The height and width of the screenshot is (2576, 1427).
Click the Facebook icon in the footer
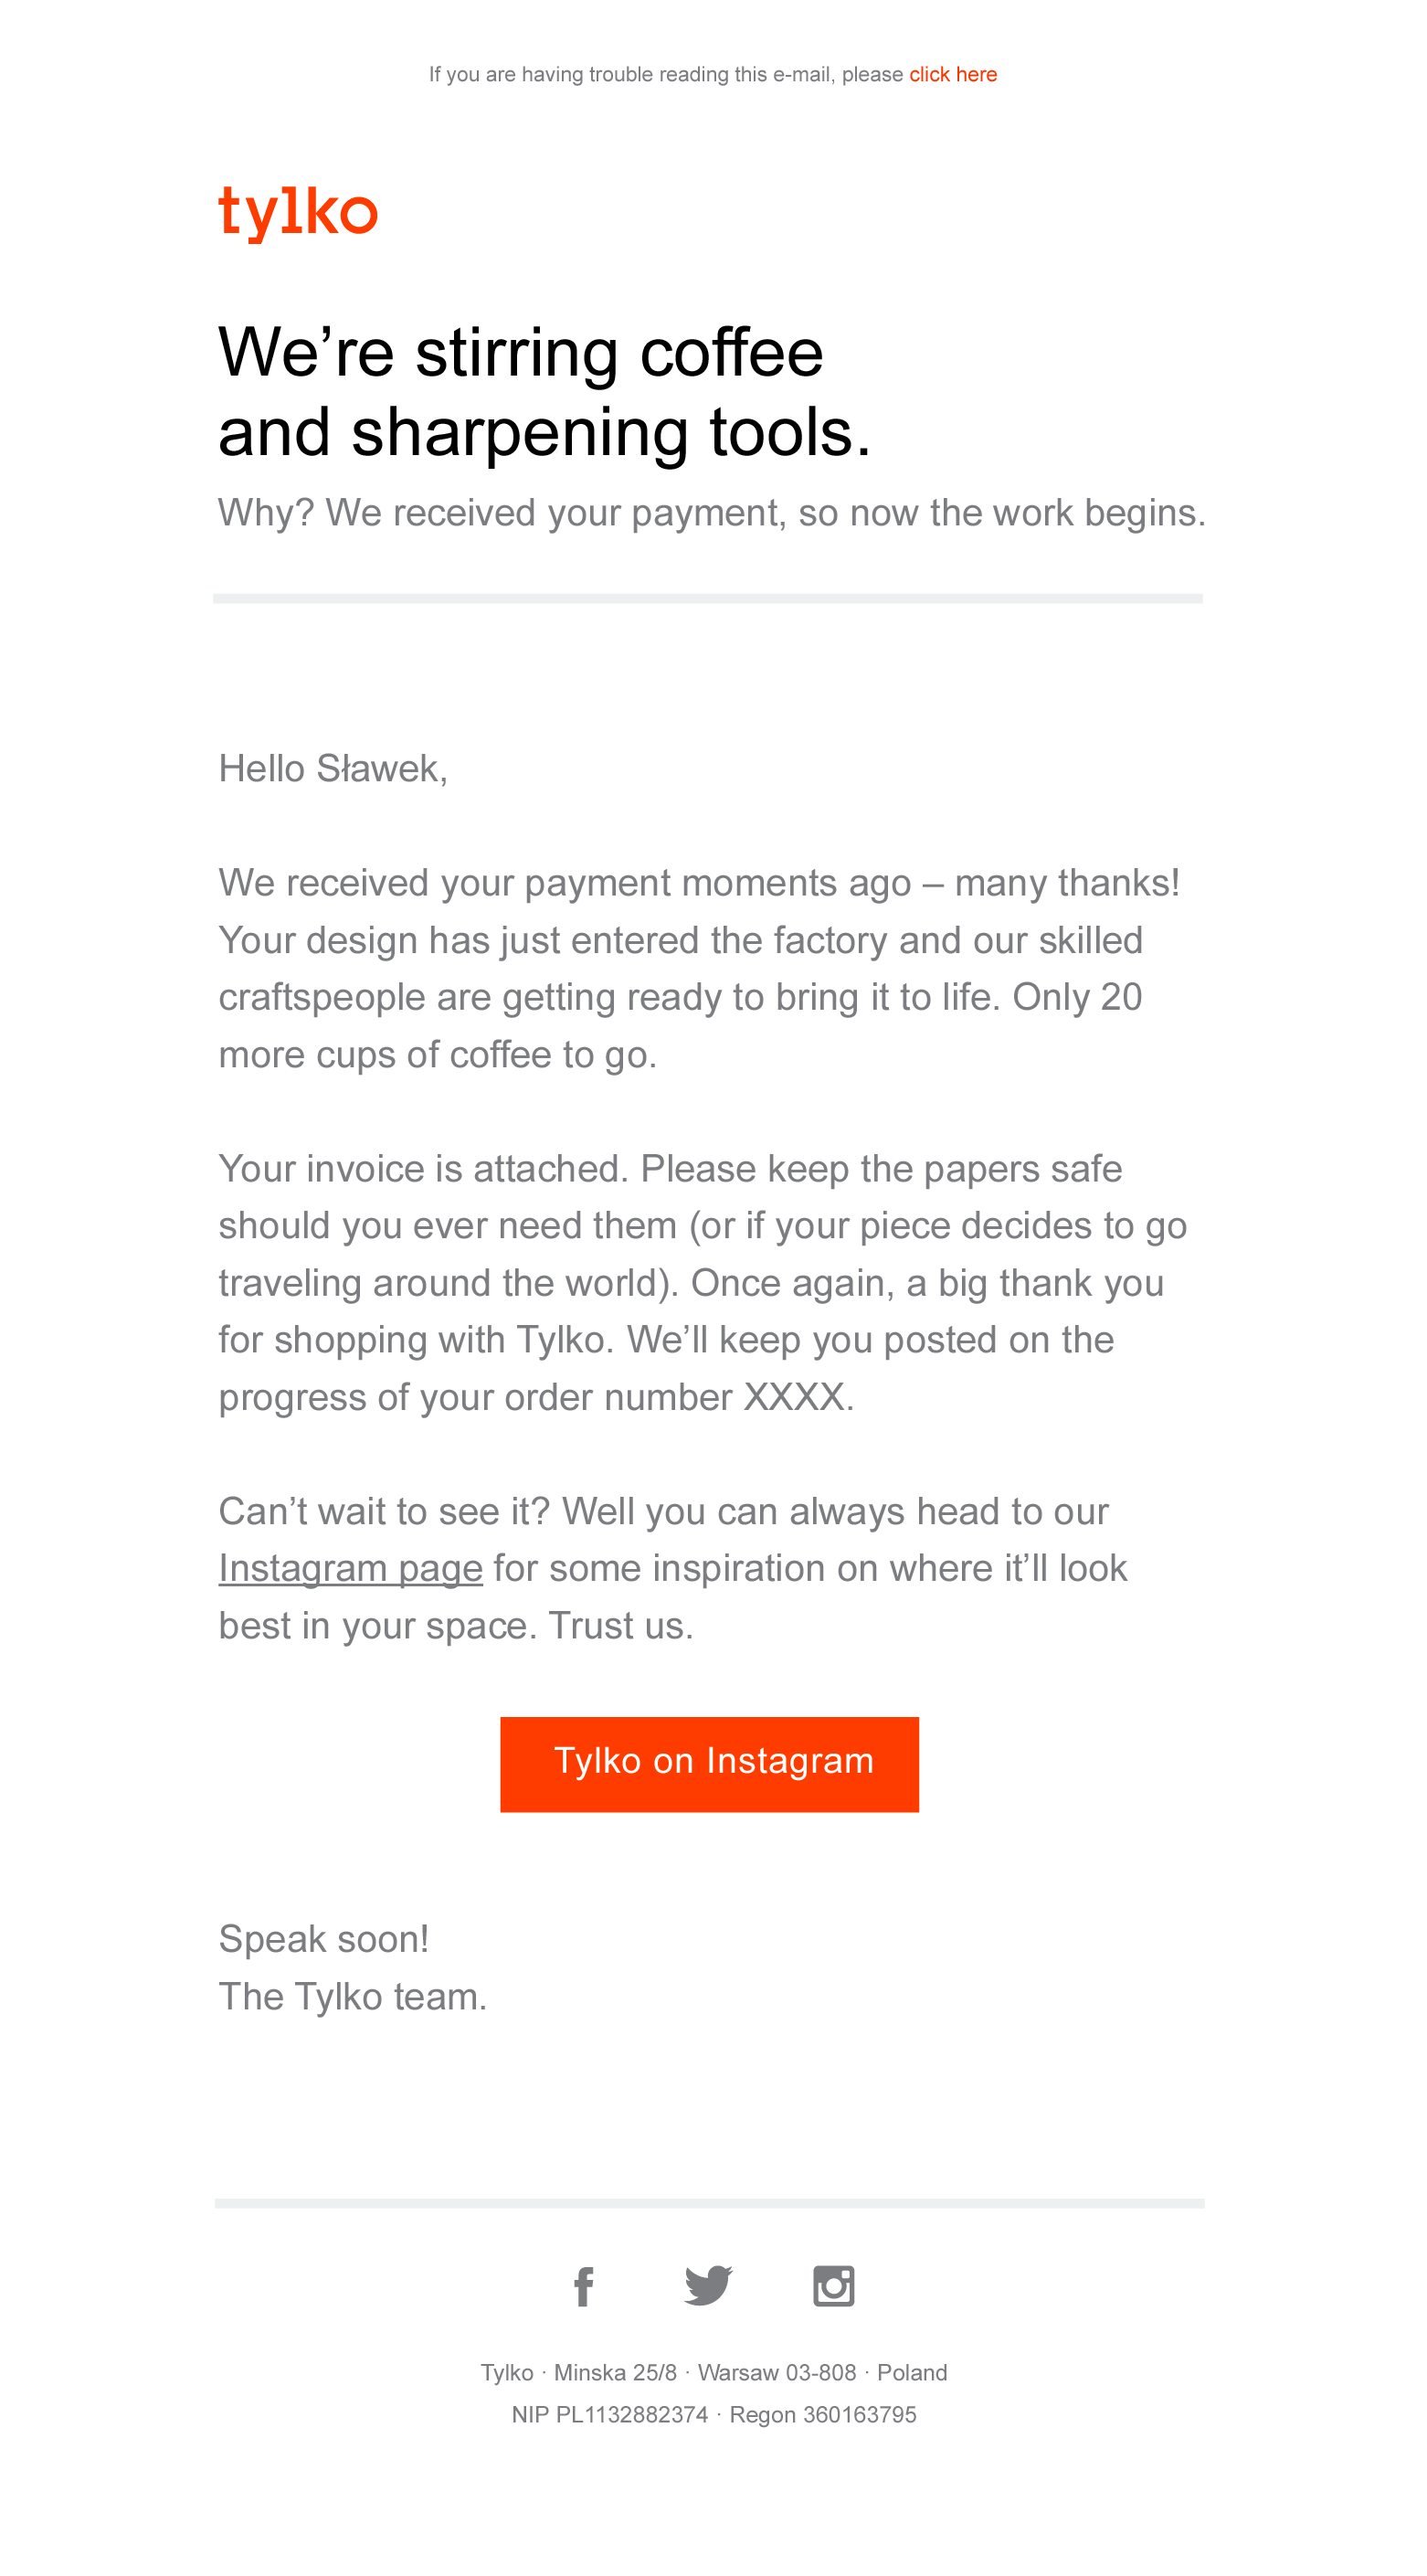click(584, 2286)
